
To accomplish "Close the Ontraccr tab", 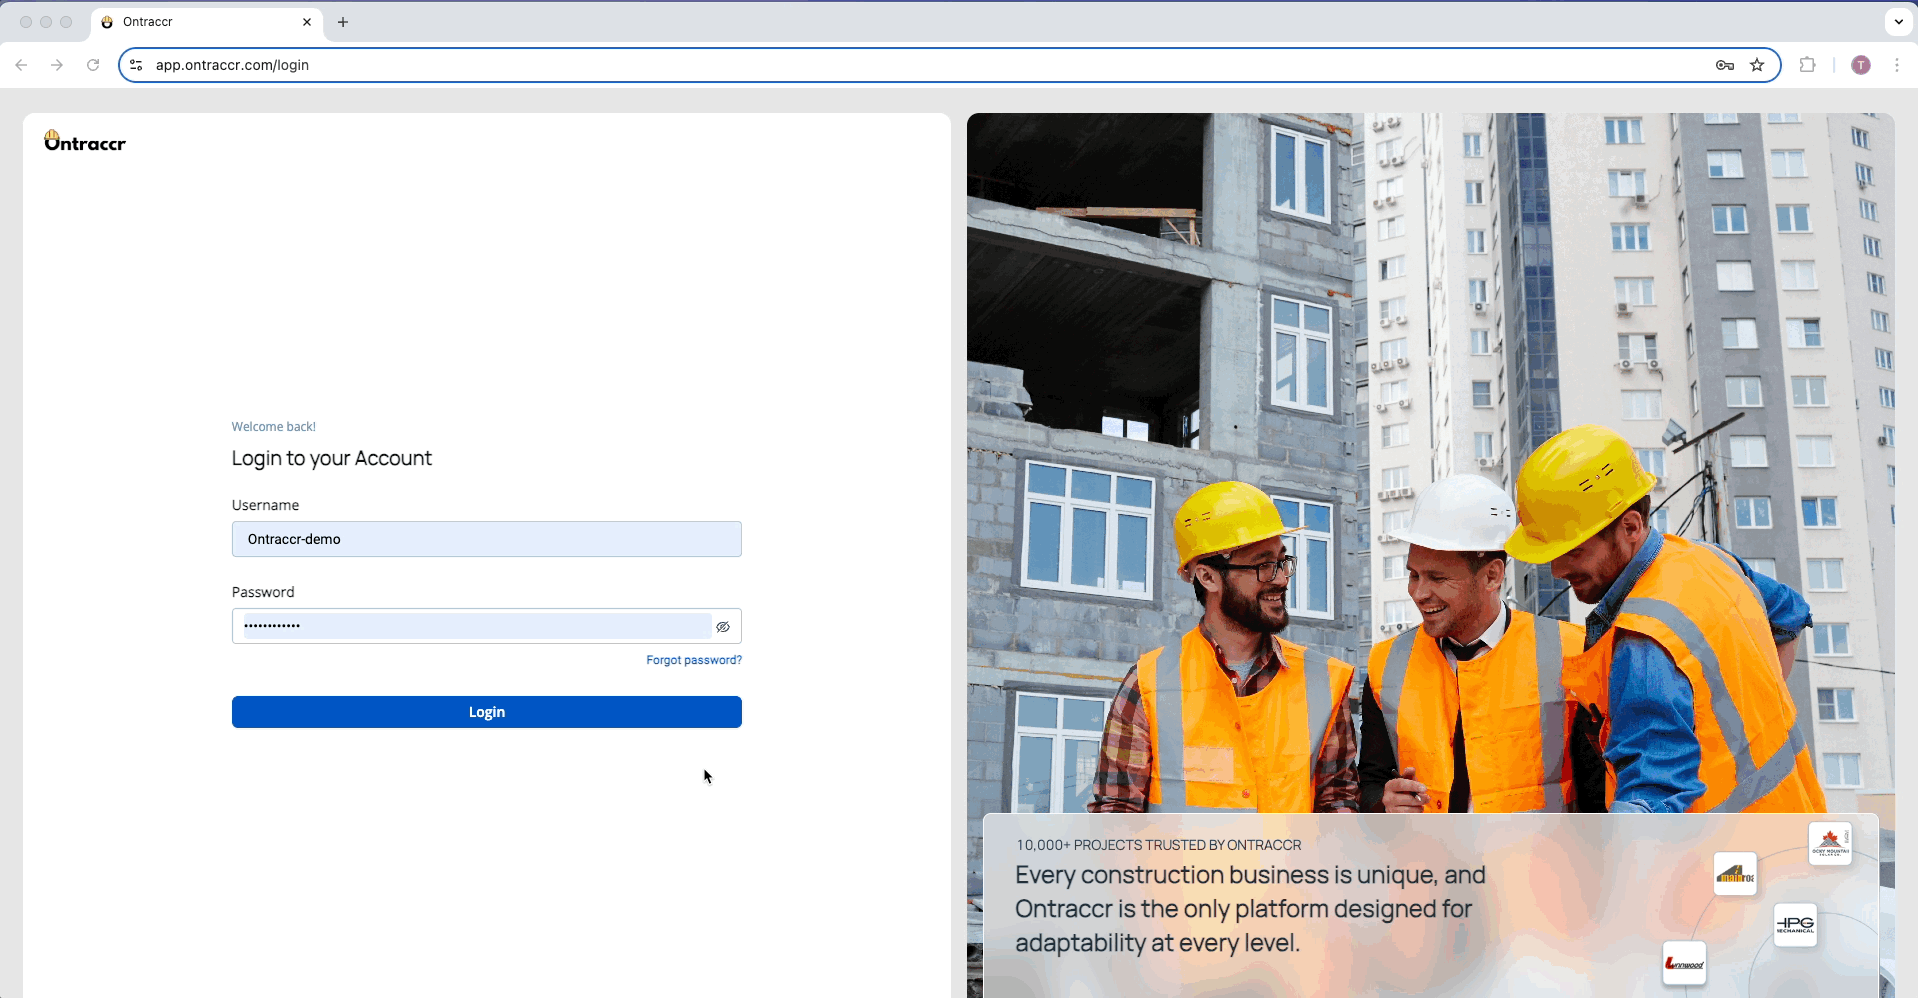I will (x=307, y=22).
